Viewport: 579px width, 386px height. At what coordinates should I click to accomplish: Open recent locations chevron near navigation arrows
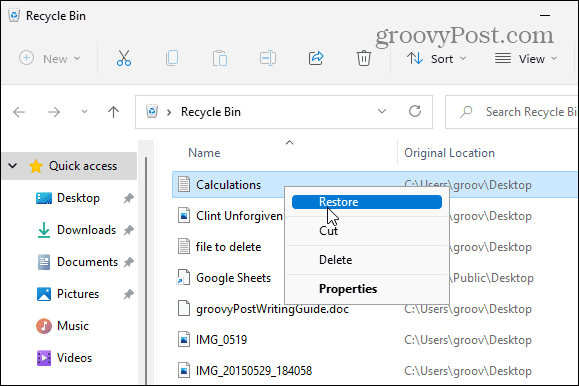coord(85,112)
